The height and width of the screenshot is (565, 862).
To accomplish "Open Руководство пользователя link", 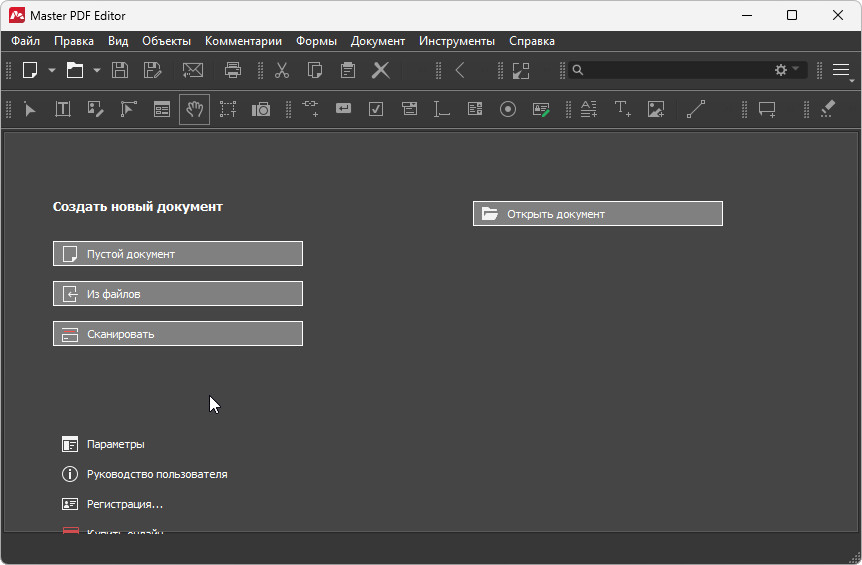I will pyautogui.click(x=157, y=474).
